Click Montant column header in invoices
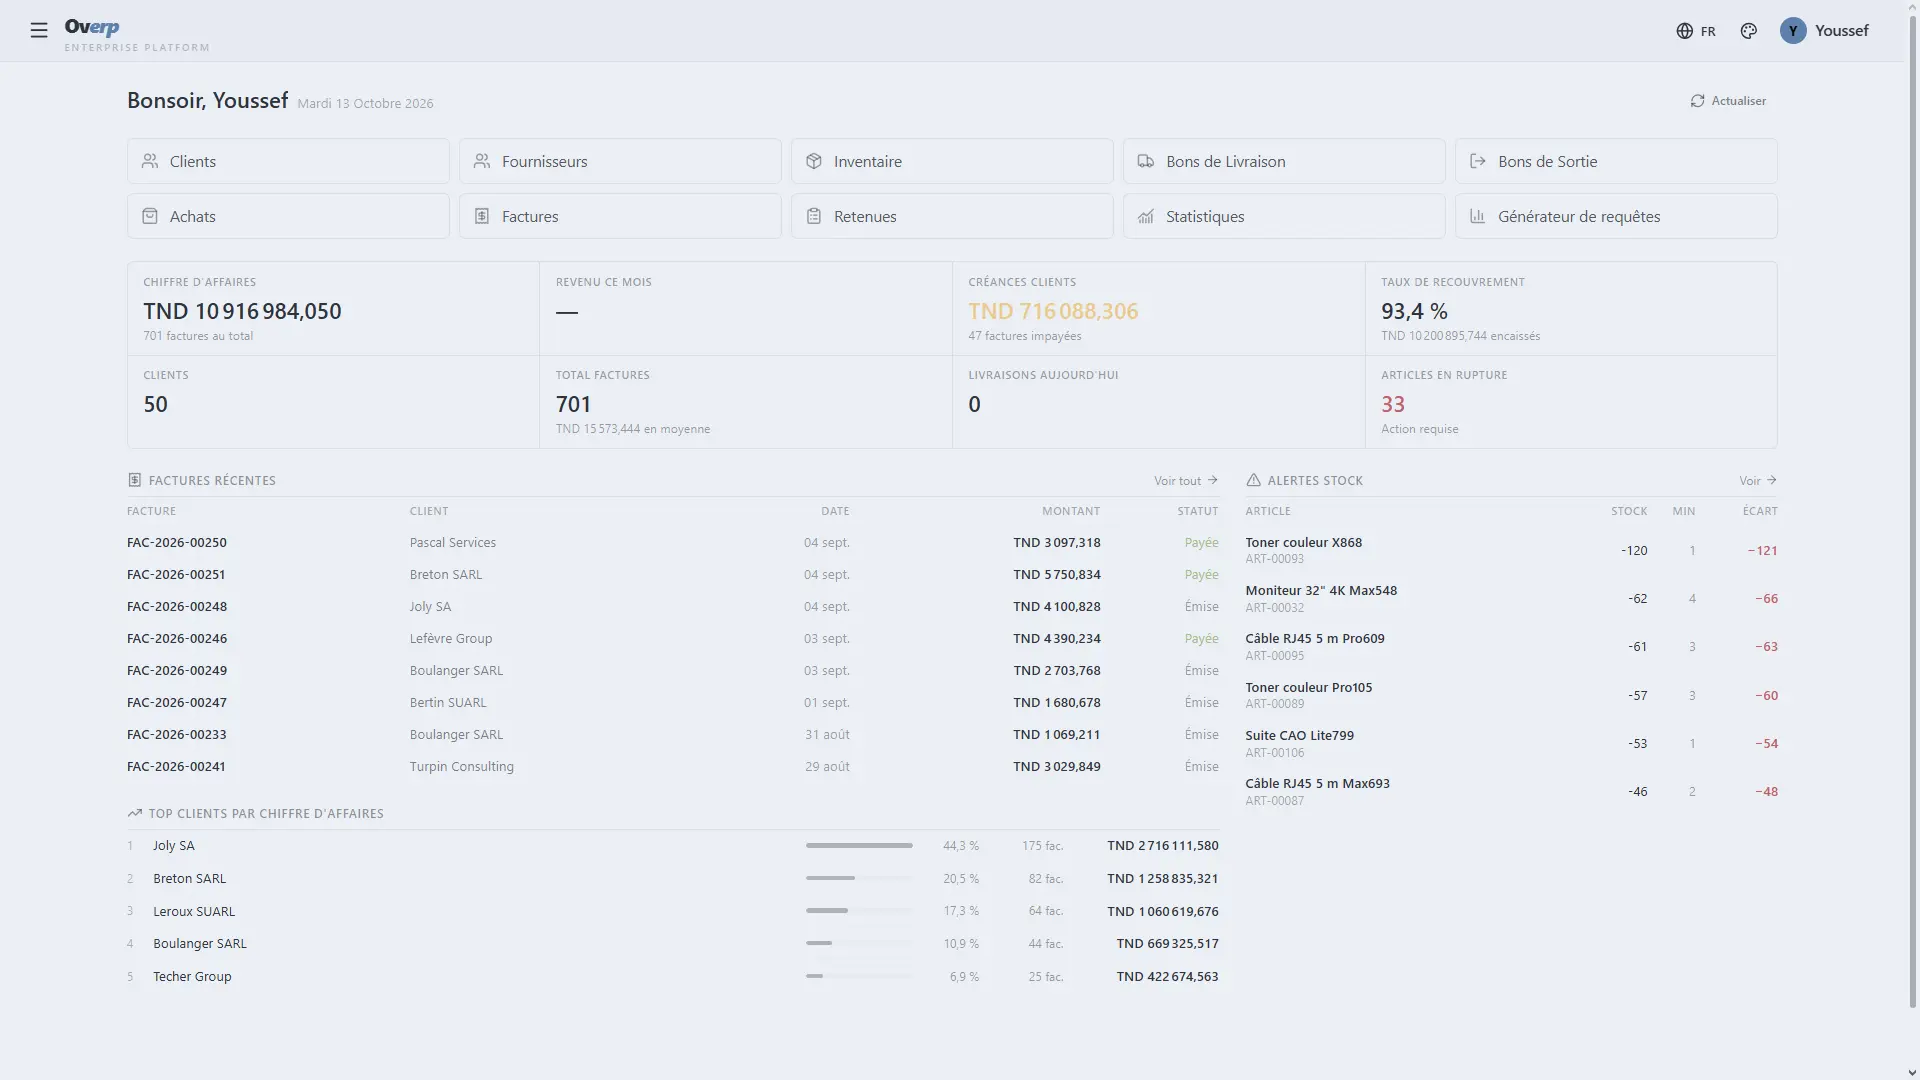The height and width of the screenshot is (1080, 1920). 1071,511
